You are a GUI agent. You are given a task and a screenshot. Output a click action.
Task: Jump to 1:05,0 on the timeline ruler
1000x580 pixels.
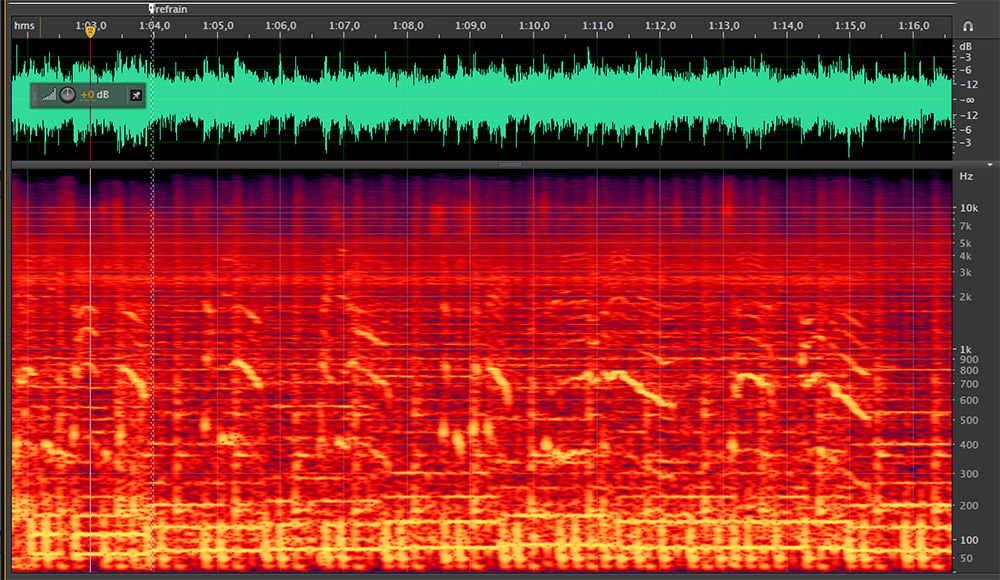point(217,25)
